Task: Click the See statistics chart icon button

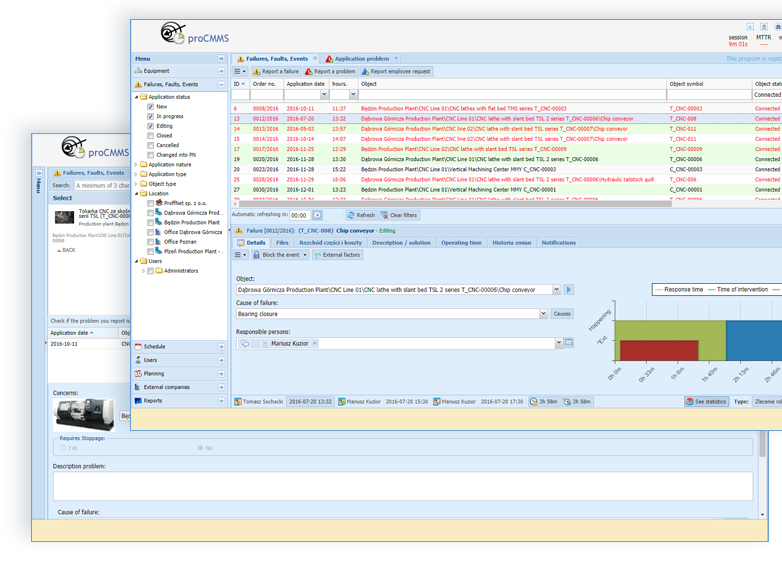Action: [x=706, y=401]
